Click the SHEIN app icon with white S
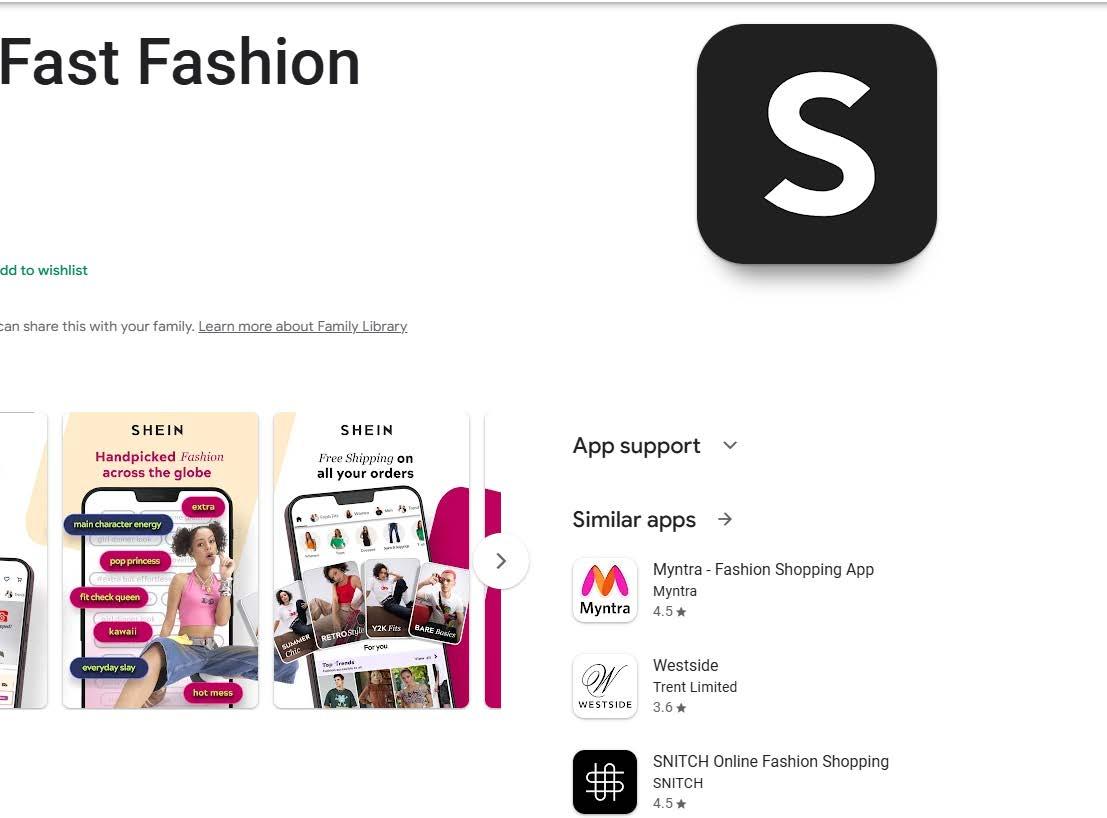The width and height of the screenshot is (1107, 818). [816, 144]
